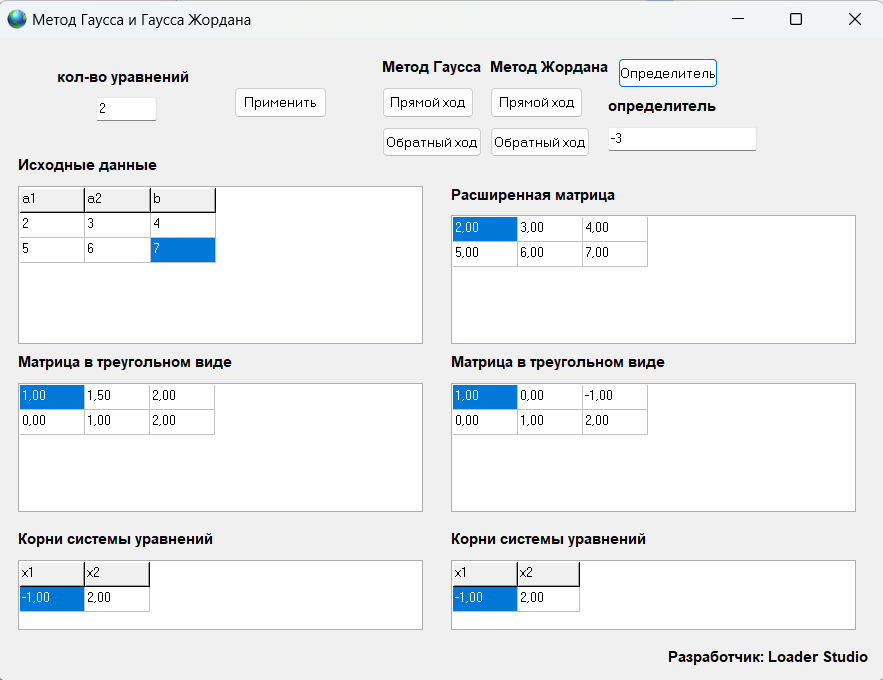The width and height of the screenshot is (883, 680).
Task: Select cell with value 7 in source data
Action: (x=182, y=249)
